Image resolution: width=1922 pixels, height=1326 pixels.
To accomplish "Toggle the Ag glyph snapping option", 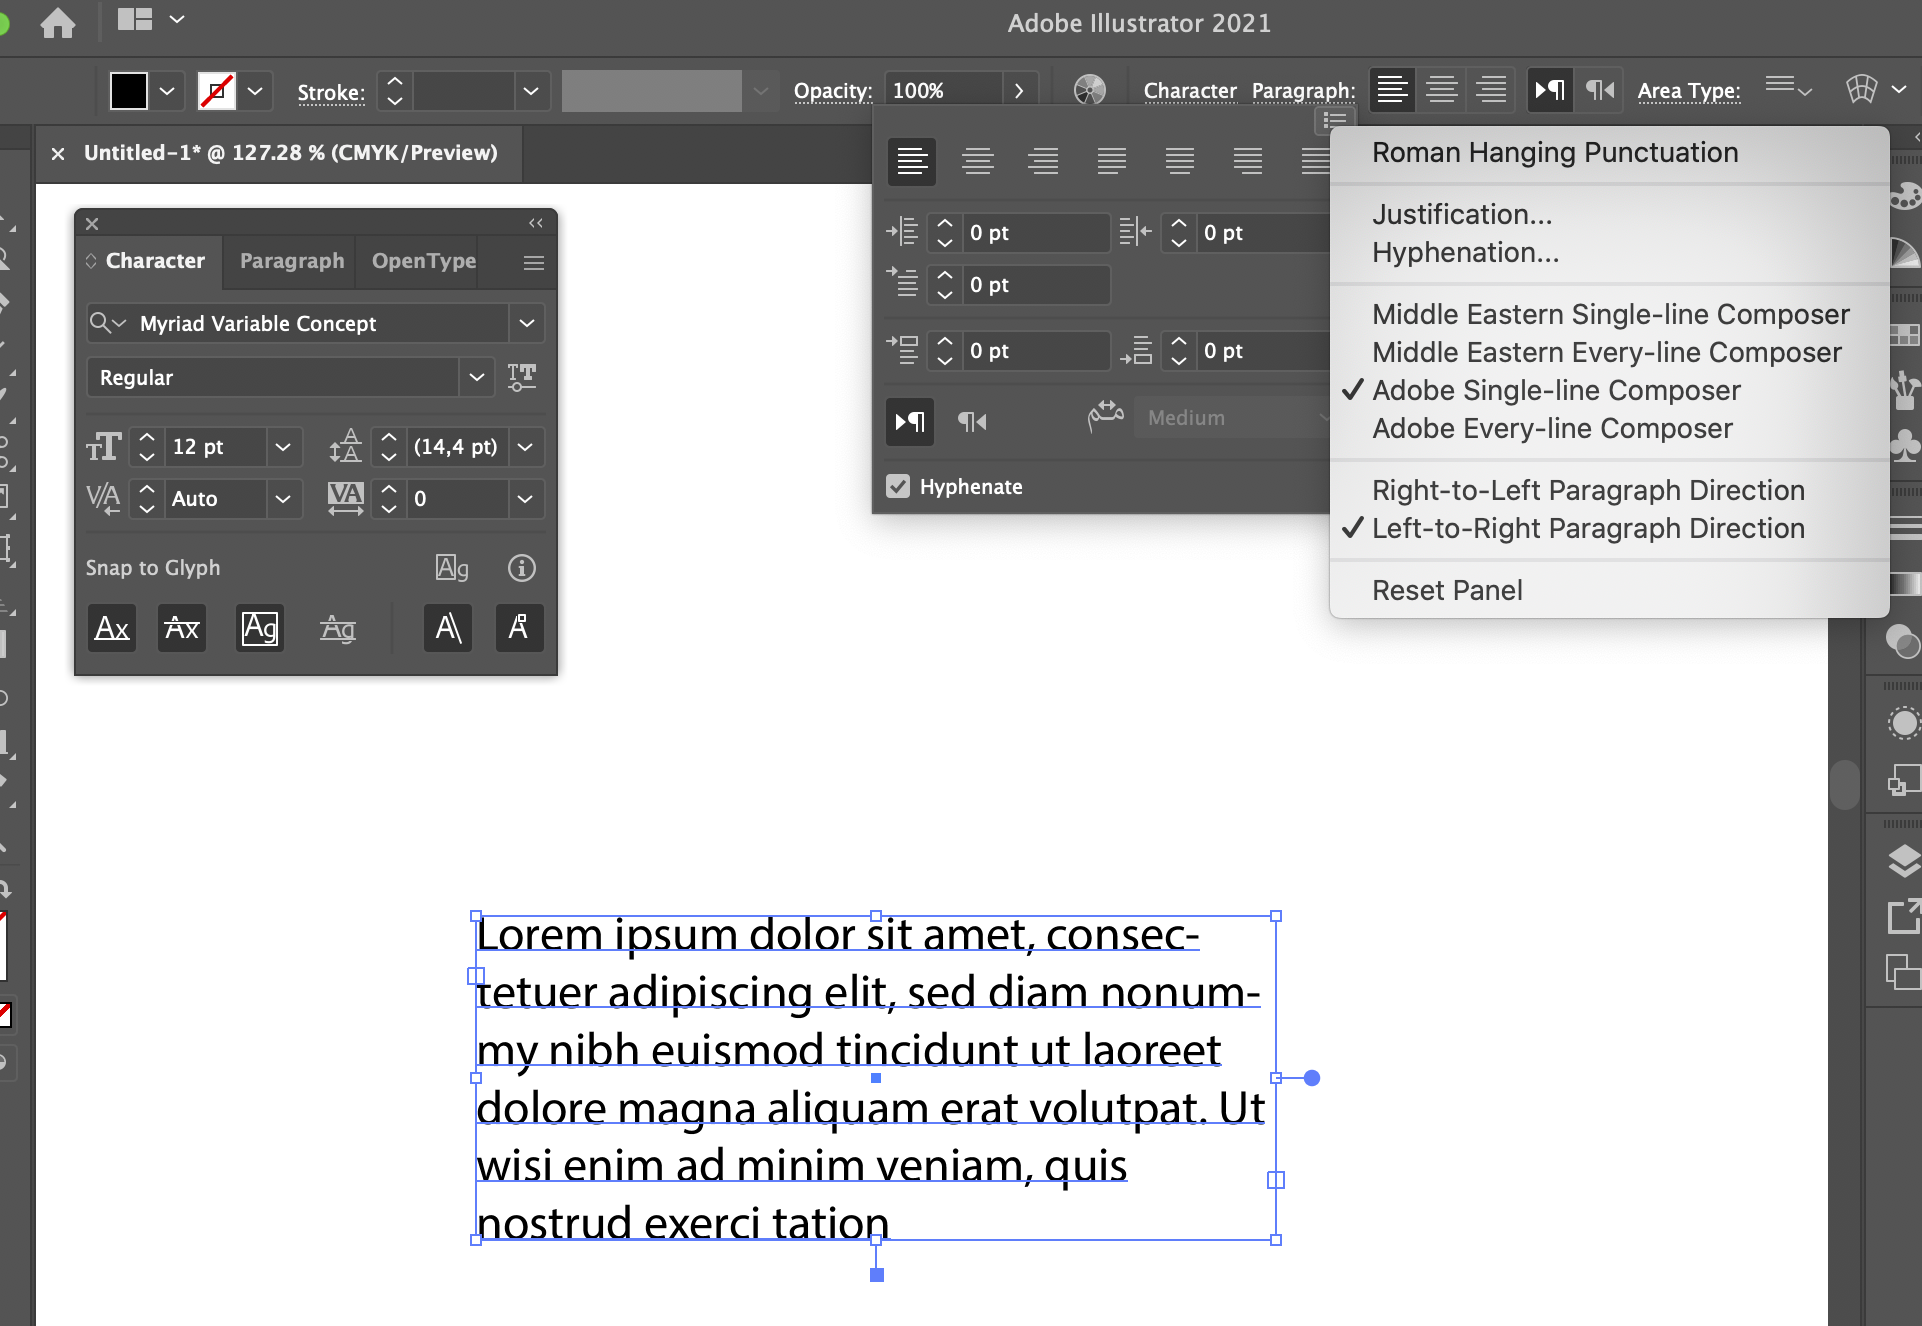I will point(259,628).
